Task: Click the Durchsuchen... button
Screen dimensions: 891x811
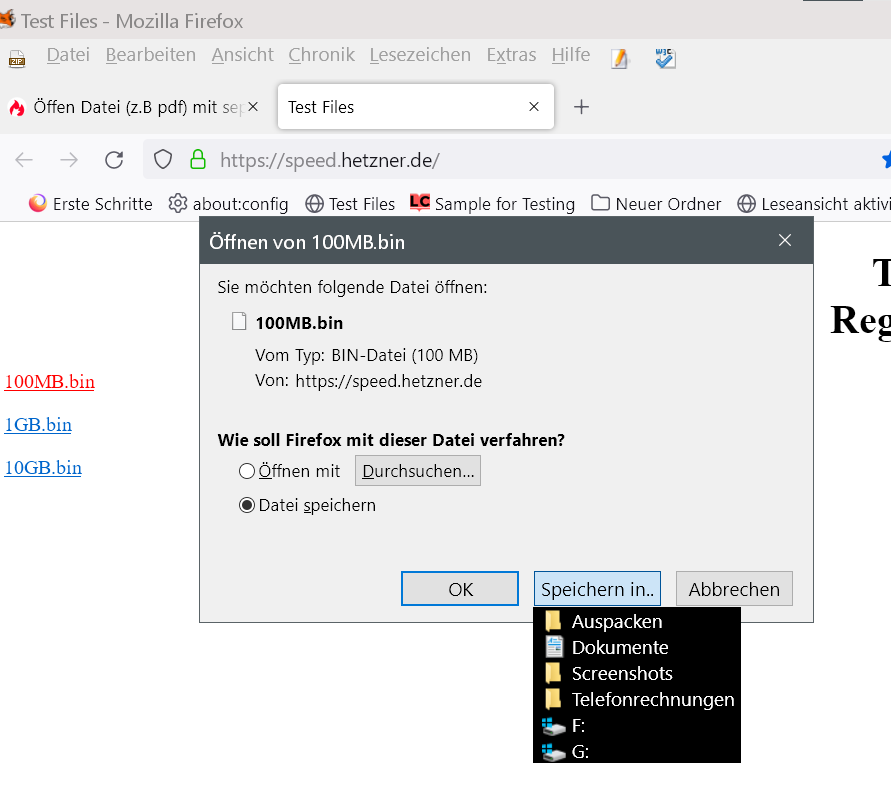Action: click(418, 471)
